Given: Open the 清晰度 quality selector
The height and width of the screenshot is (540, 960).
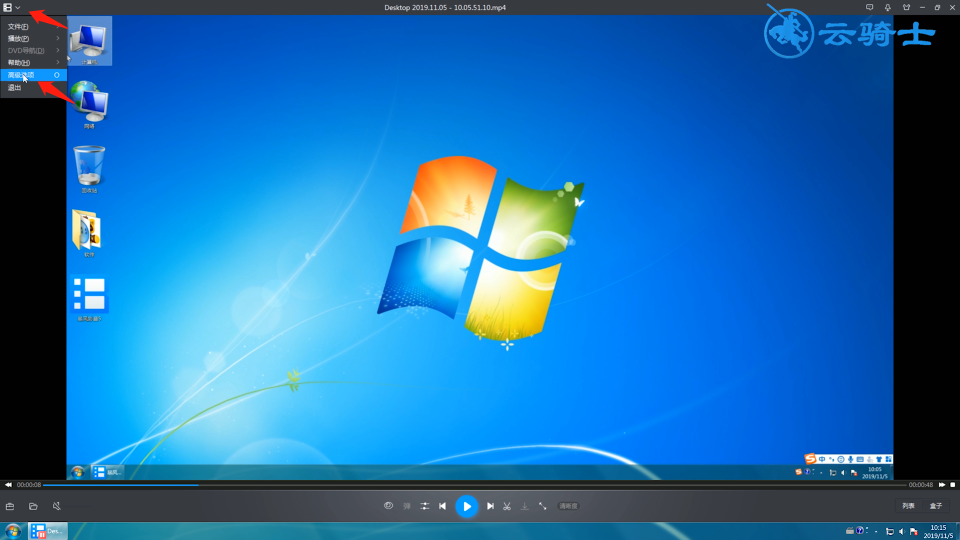Looking at the screenshot, I should tap(568, 506).
